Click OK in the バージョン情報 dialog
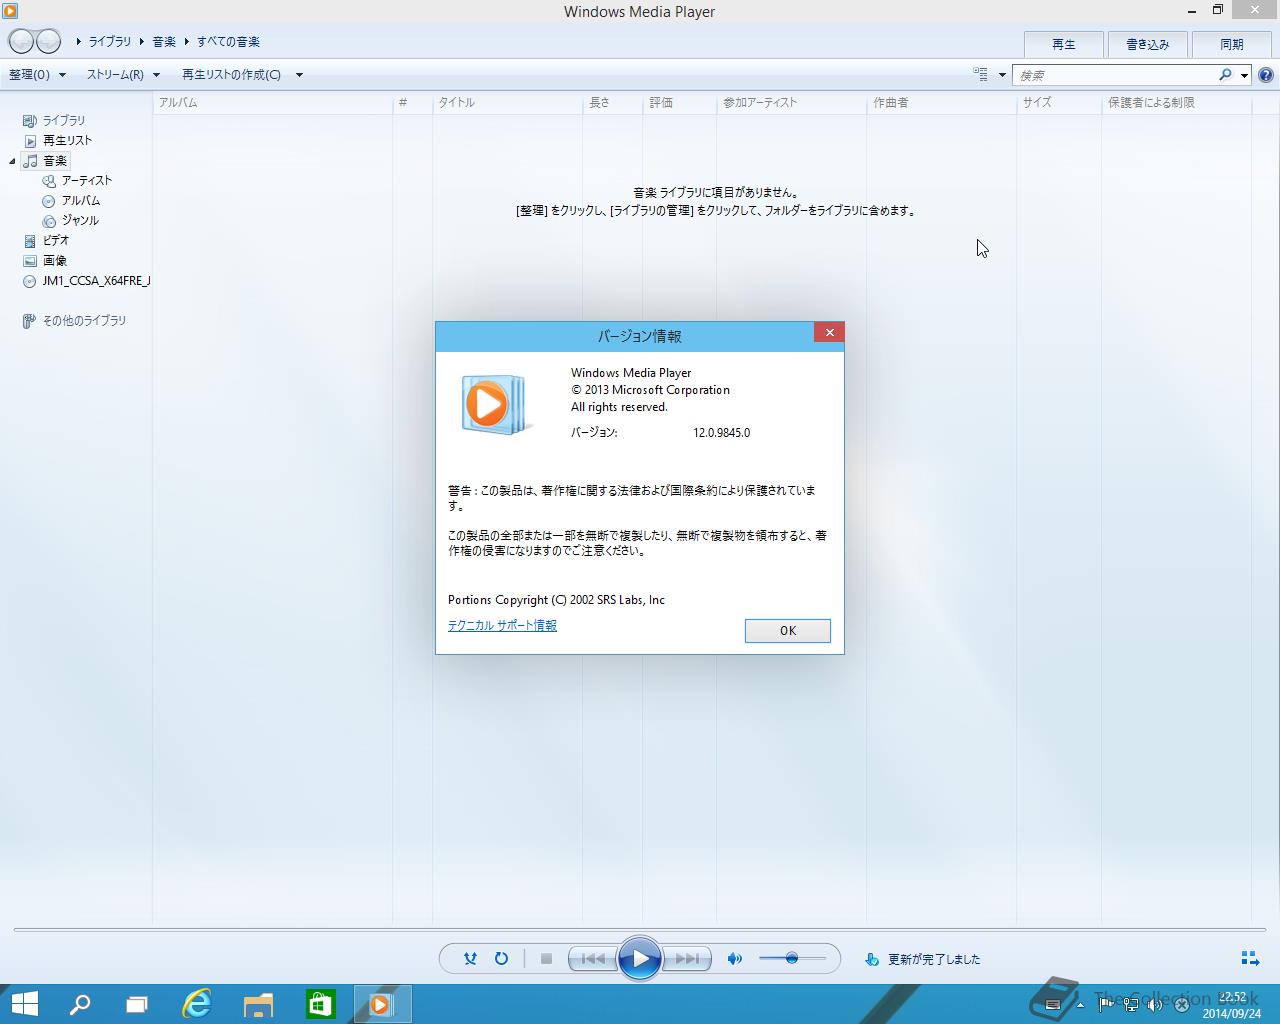The width and height of the screenshot is (1280, 1024). pos(788,630)
